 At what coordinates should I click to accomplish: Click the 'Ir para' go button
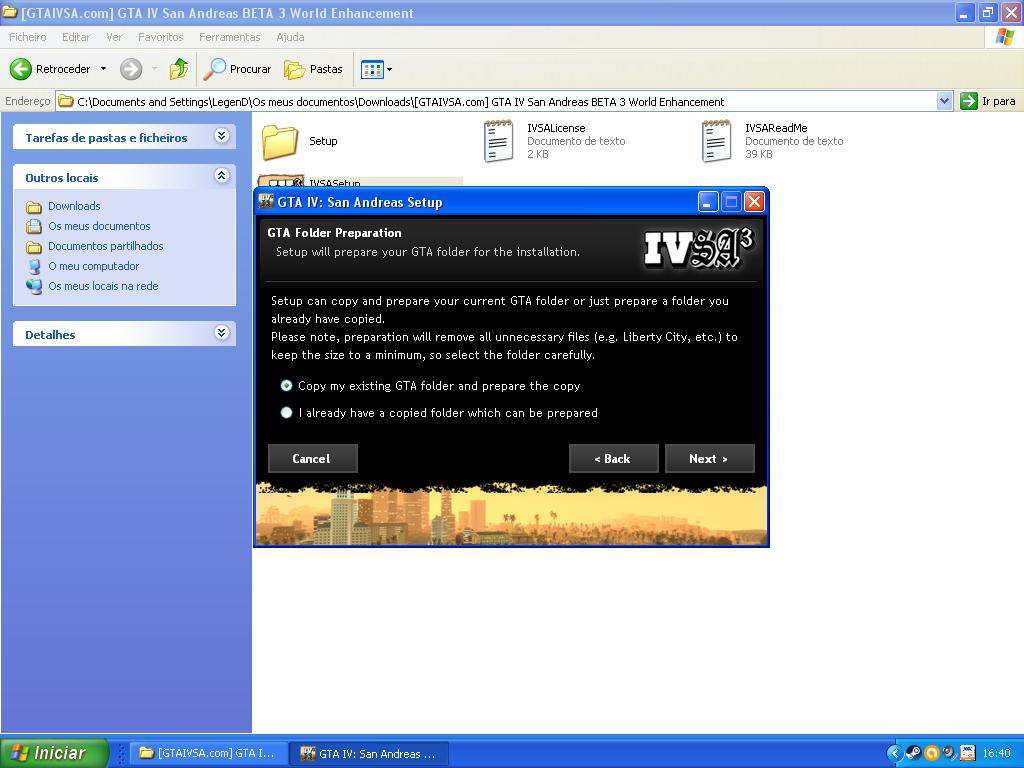click(x=988, y=101)
